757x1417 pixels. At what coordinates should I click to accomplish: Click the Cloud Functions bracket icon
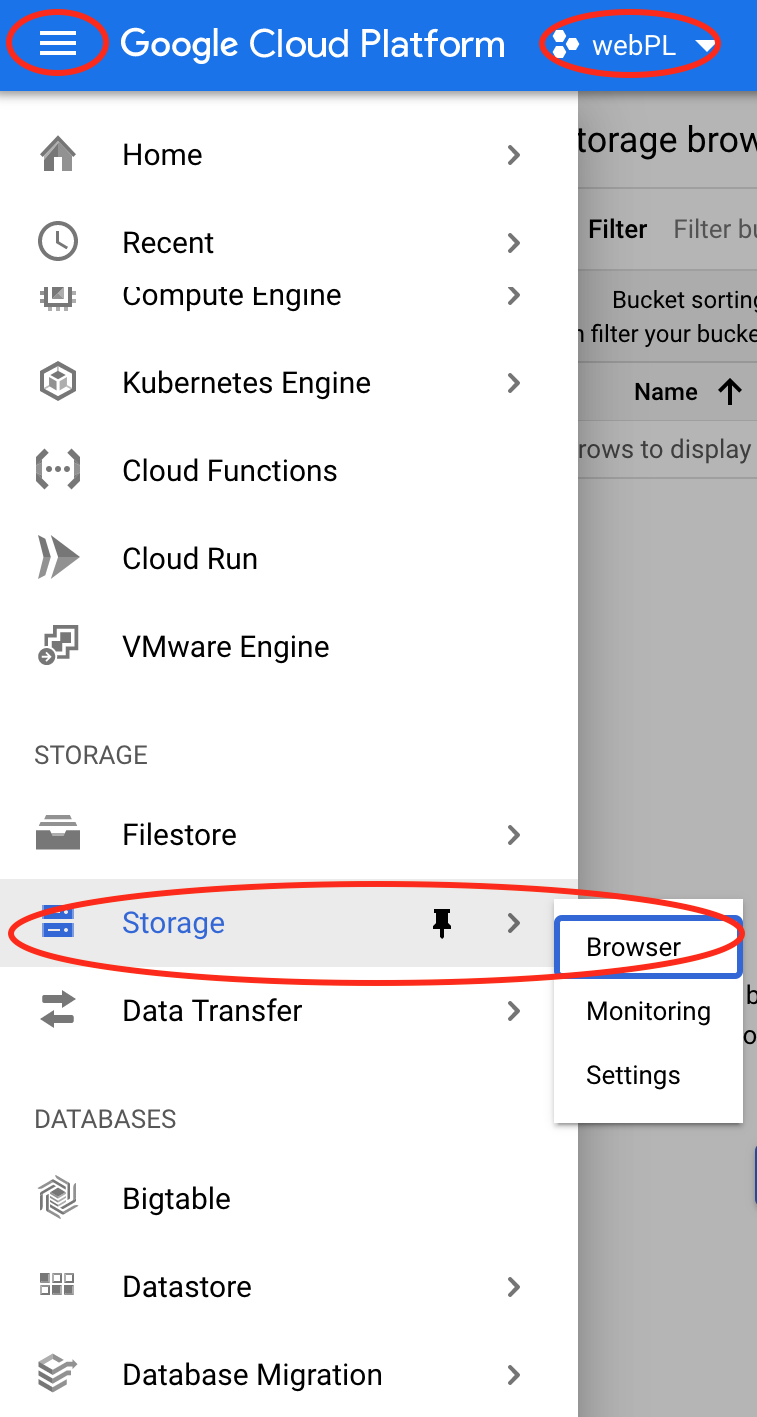pyautogui.click(x=58, y=470)
